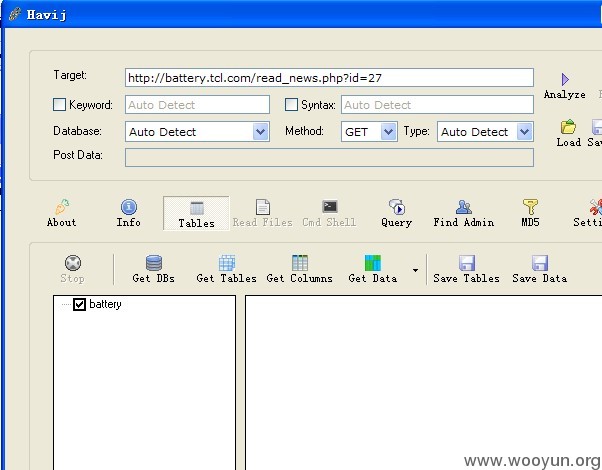The width and height of the screenshot is (602, 470).
Task: Open the Info panel icon
Action: pos(129,207)
